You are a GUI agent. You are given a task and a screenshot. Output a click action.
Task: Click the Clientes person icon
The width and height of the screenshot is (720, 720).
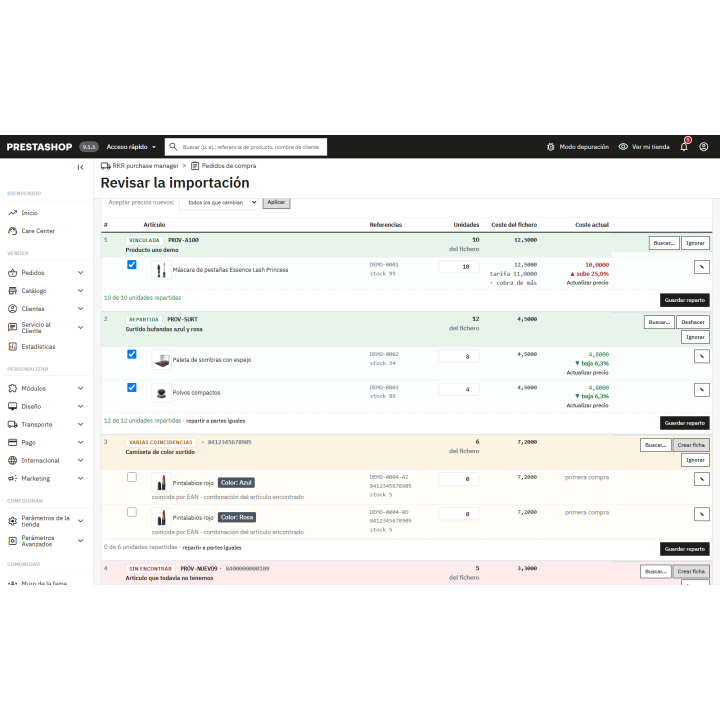tap(12, 309)
